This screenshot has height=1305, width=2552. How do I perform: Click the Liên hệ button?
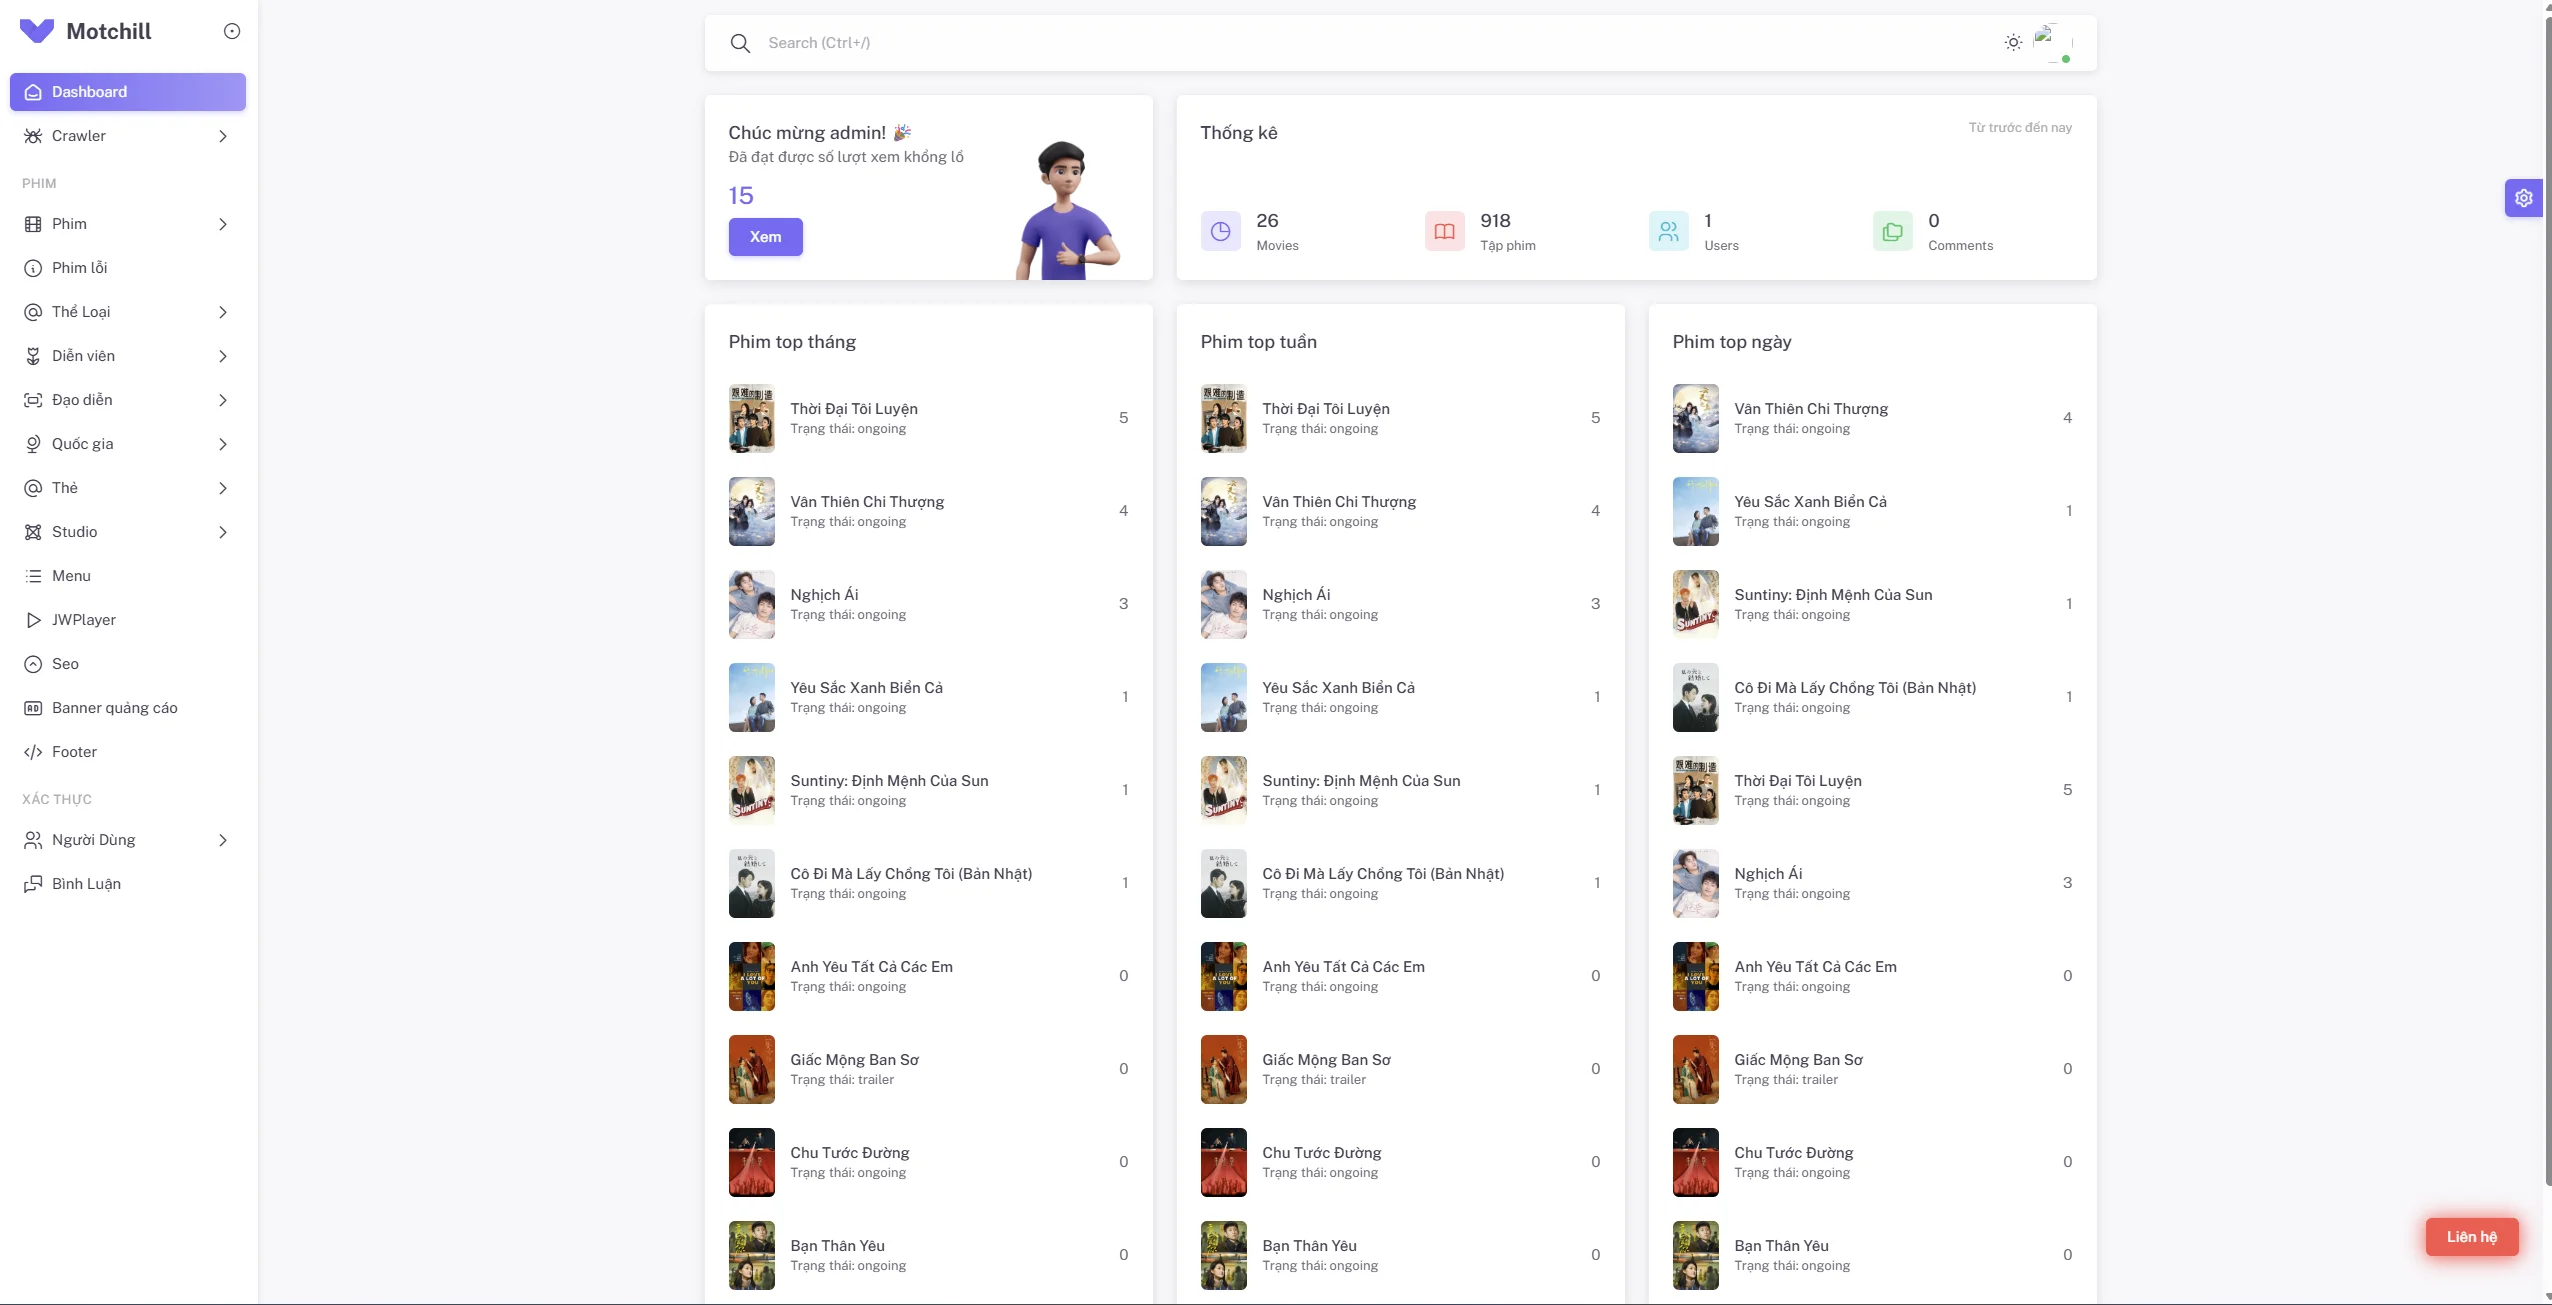point(2470,1236)
